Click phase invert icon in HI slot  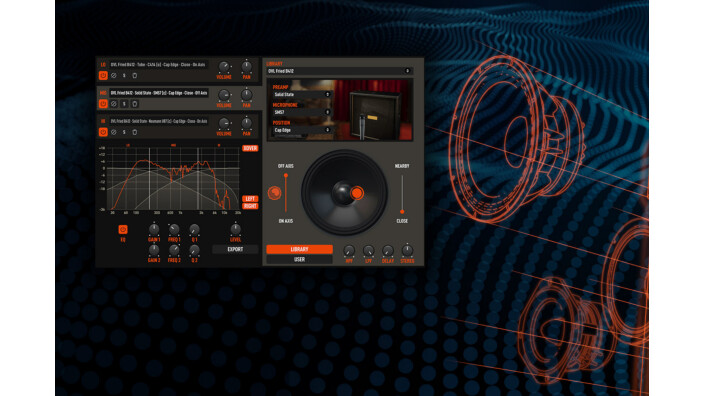(114, 132)
